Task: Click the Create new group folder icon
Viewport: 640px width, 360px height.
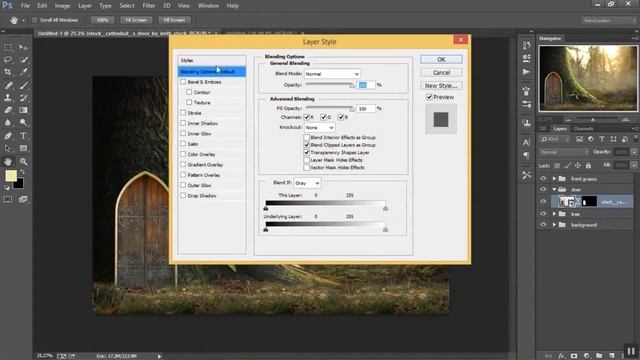Action: click(x=599, y=356)
